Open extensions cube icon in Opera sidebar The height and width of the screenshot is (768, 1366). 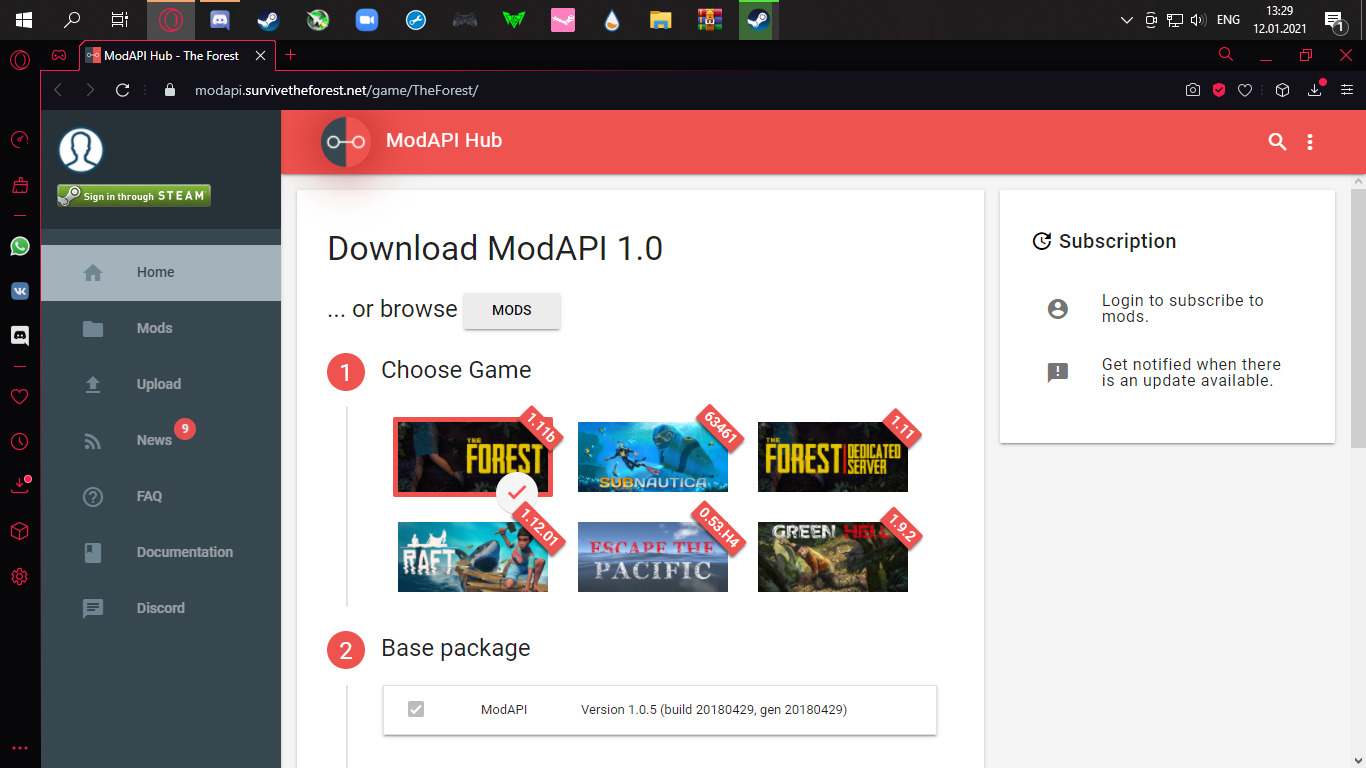click(x=19, y=531)
